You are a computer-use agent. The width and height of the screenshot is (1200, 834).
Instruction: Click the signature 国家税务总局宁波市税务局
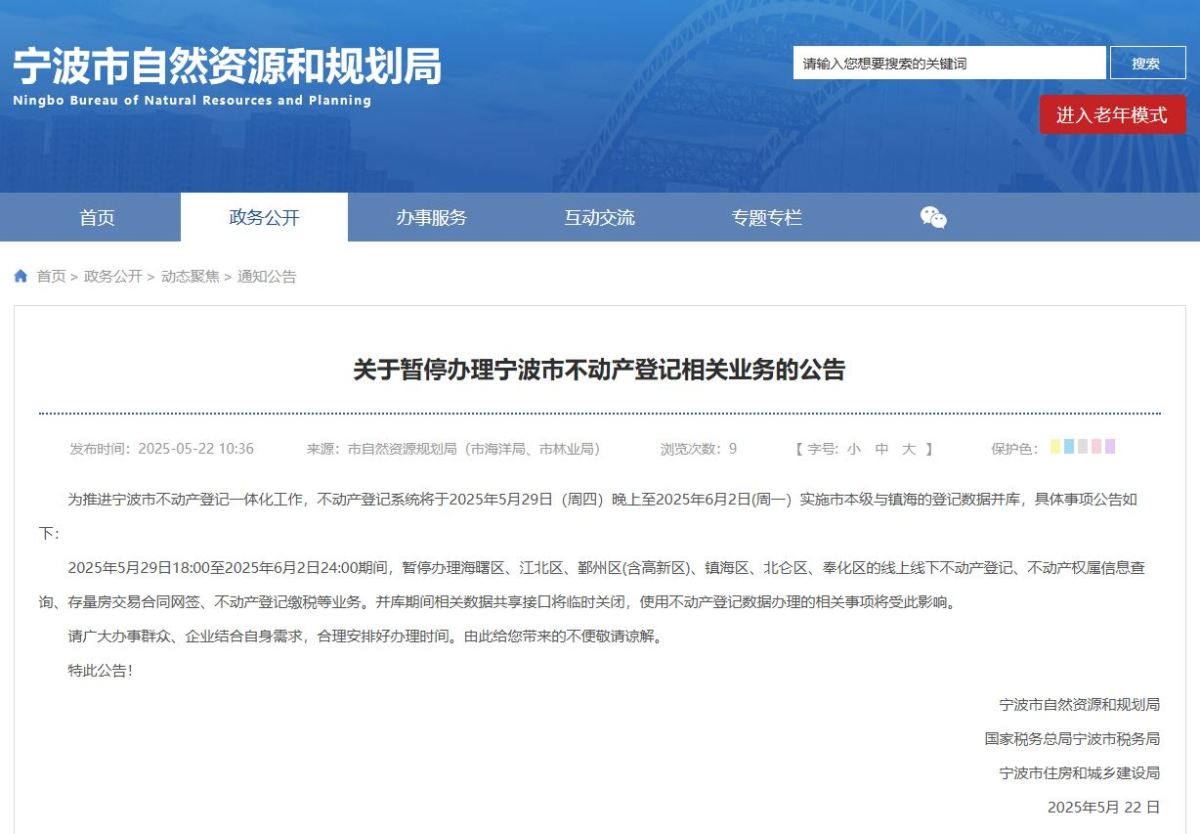(1072, 739)
